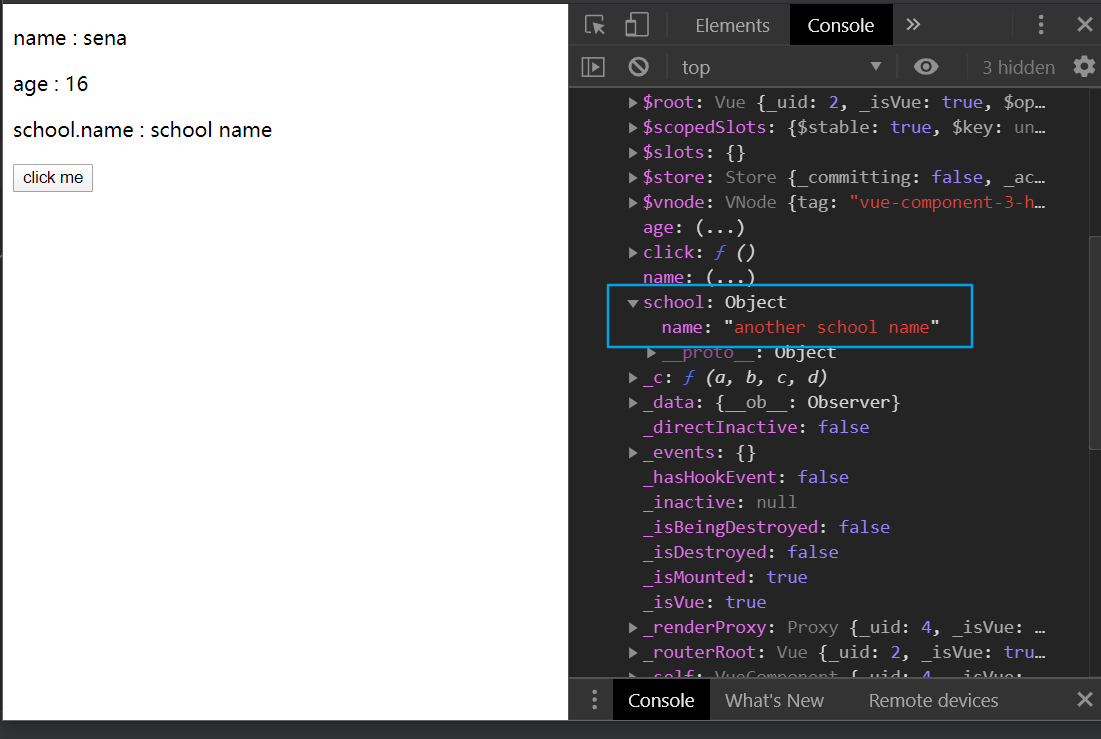The image size is (1101, 739).
Task: Expand the _data Observer entry
Action: click(633, 403)
